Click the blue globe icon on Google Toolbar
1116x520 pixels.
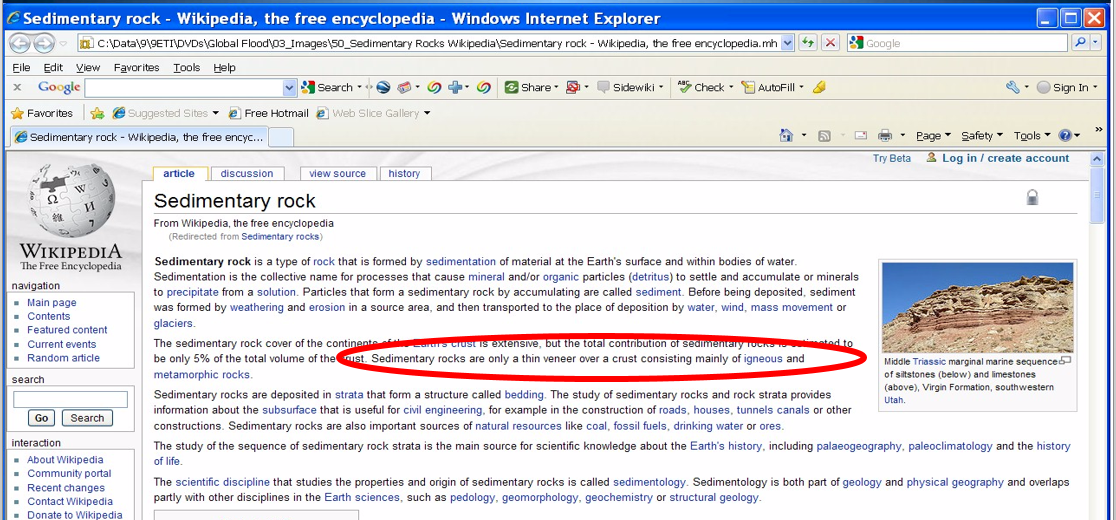coord(383,87)
